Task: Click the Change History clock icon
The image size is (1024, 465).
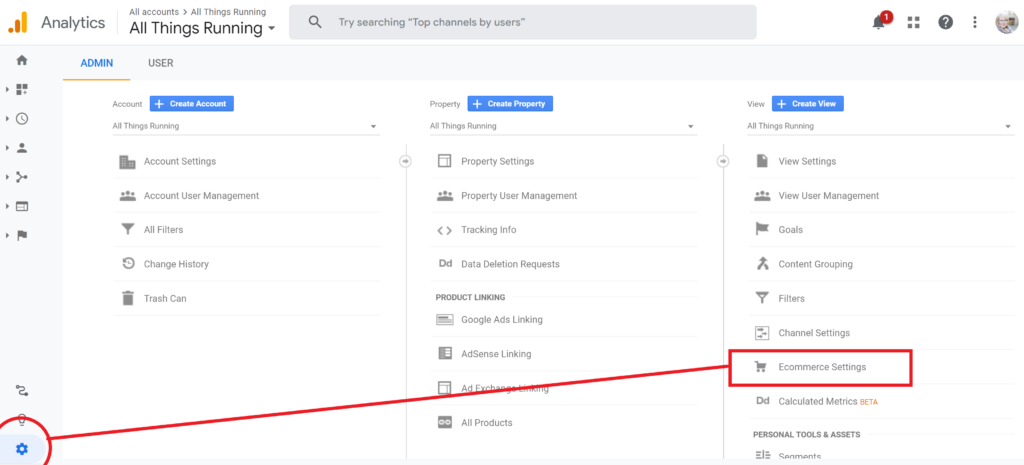Action: click(x=128, y=264)
